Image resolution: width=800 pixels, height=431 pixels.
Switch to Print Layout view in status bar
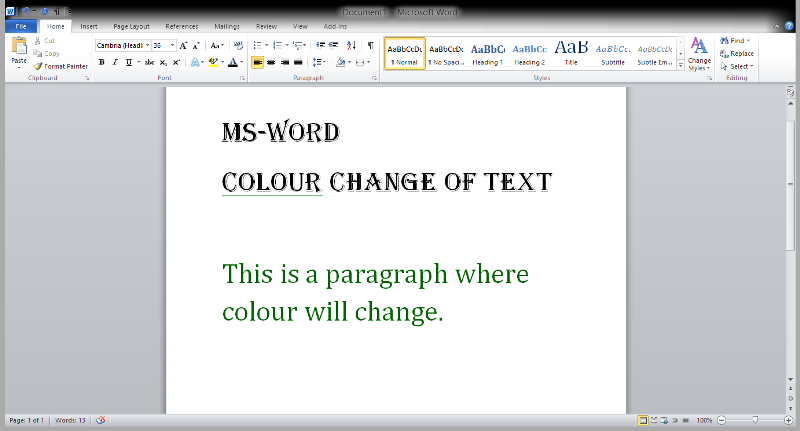[x=643, y=420]
